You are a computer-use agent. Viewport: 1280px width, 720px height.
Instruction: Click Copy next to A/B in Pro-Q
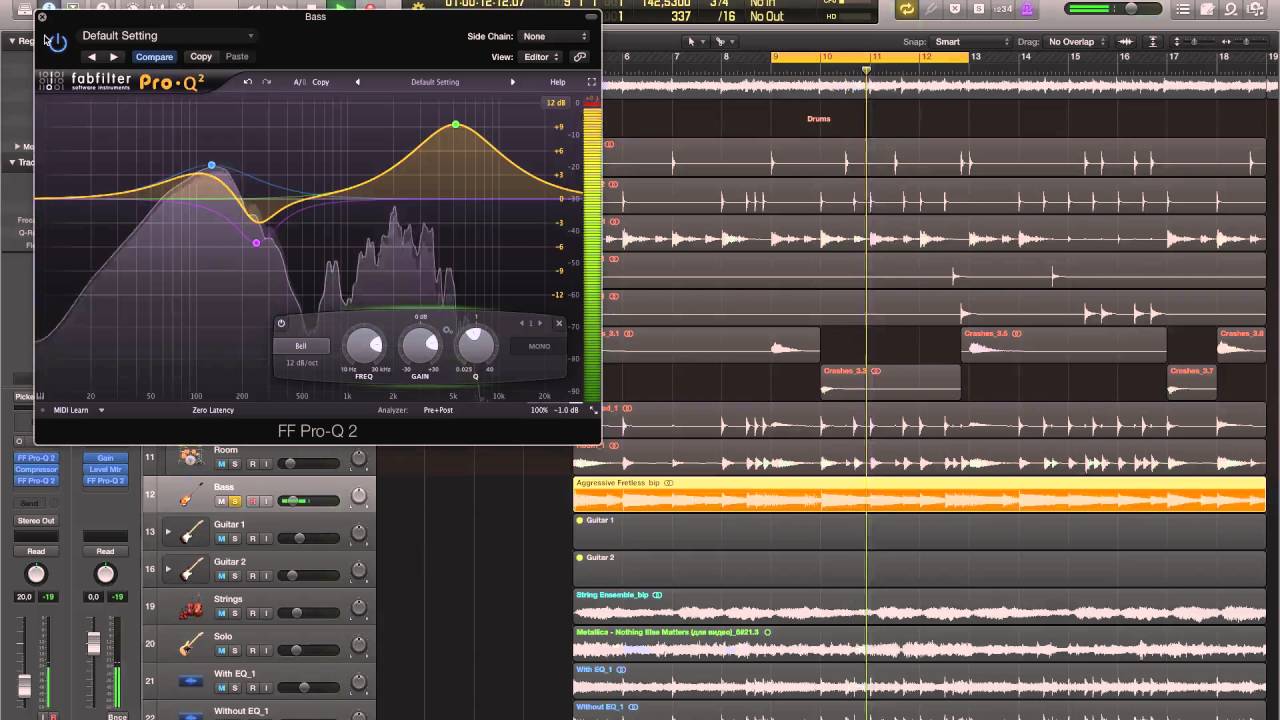pos(321,82)
